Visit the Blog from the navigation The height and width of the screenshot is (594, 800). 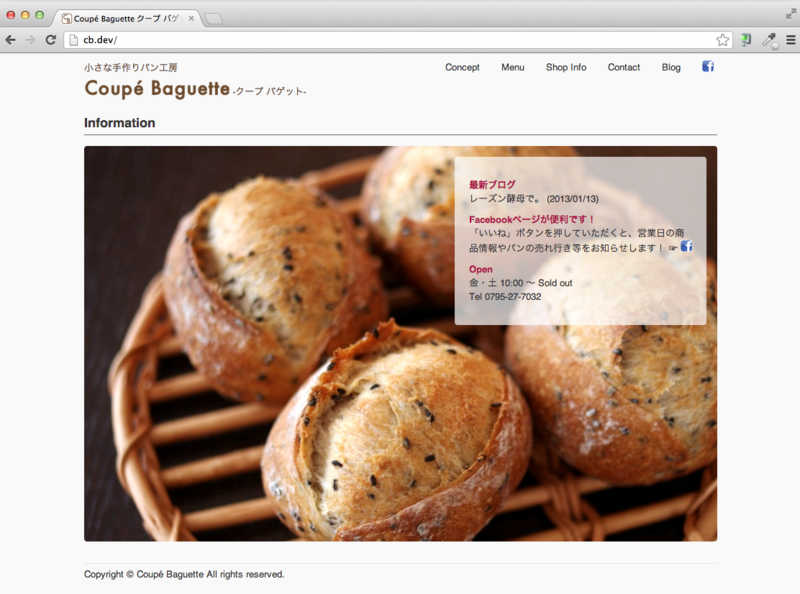670,67
